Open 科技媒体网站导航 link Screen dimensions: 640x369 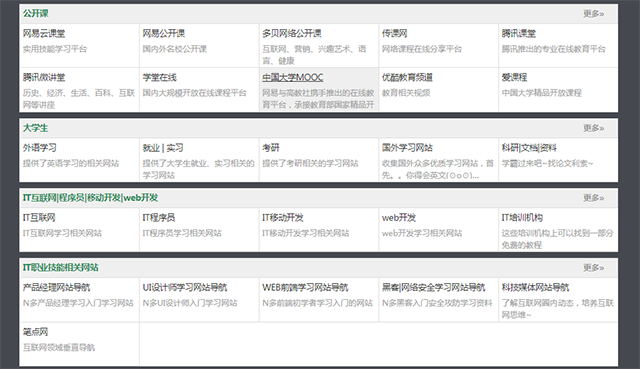[x=535, y=287]
